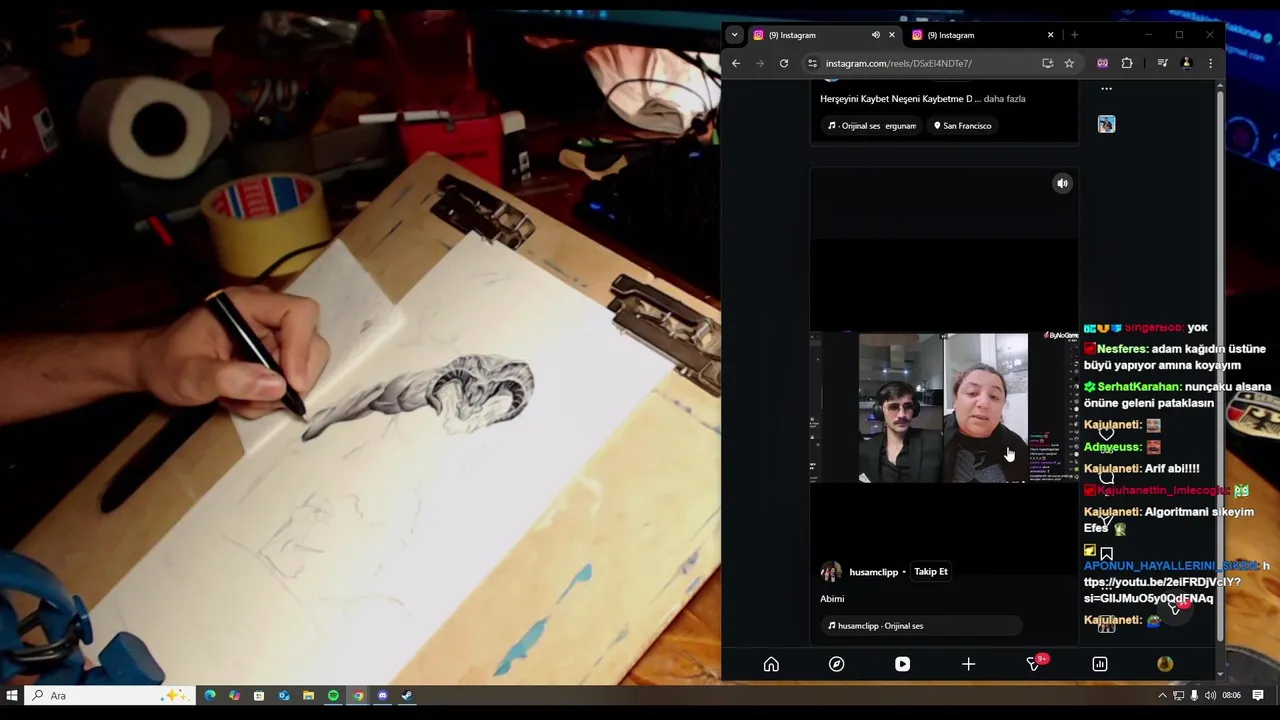View site information for instagram.com
Image resolution: width=1280 pixels, height=720 pixels.
pos(812,63)
